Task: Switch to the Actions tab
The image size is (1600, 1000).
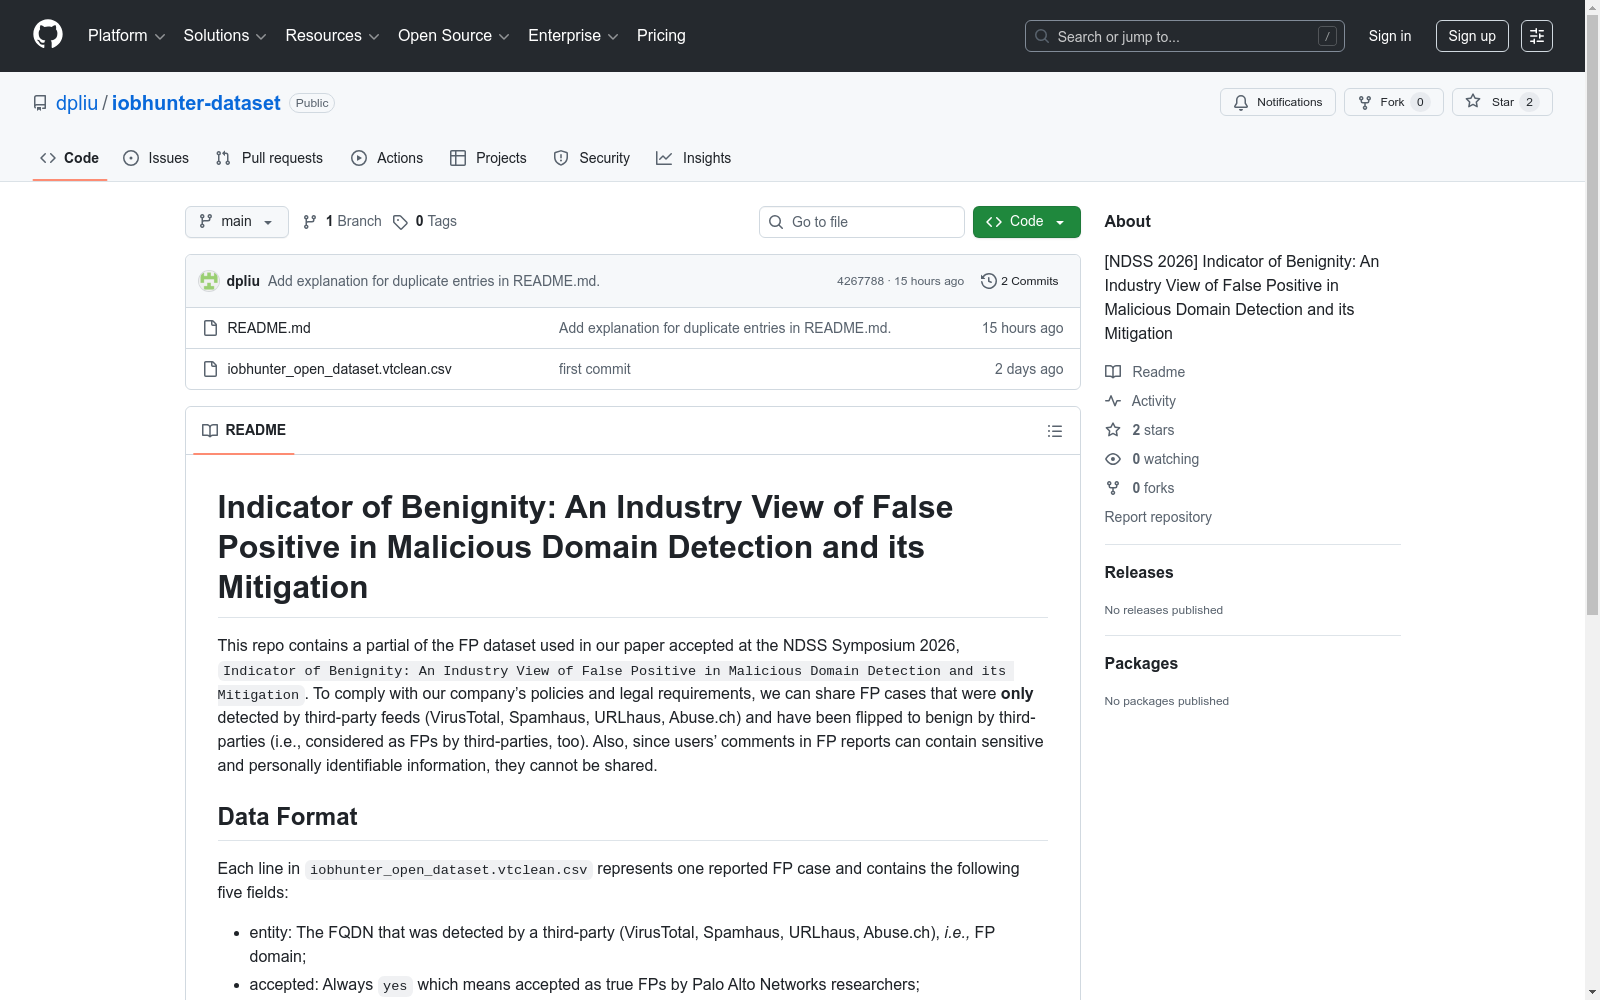Action: 387,158
